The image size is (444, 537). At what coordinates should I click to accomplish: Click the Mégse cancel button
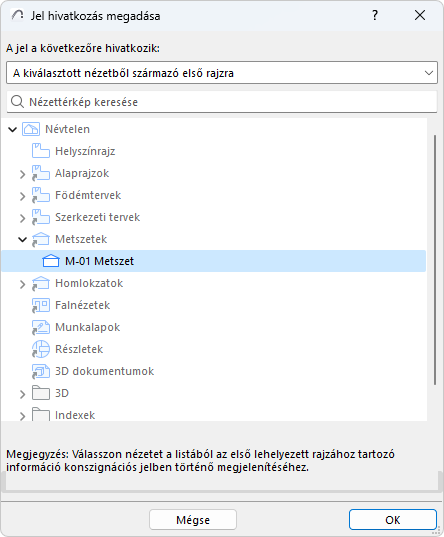(x=193, y=520)
